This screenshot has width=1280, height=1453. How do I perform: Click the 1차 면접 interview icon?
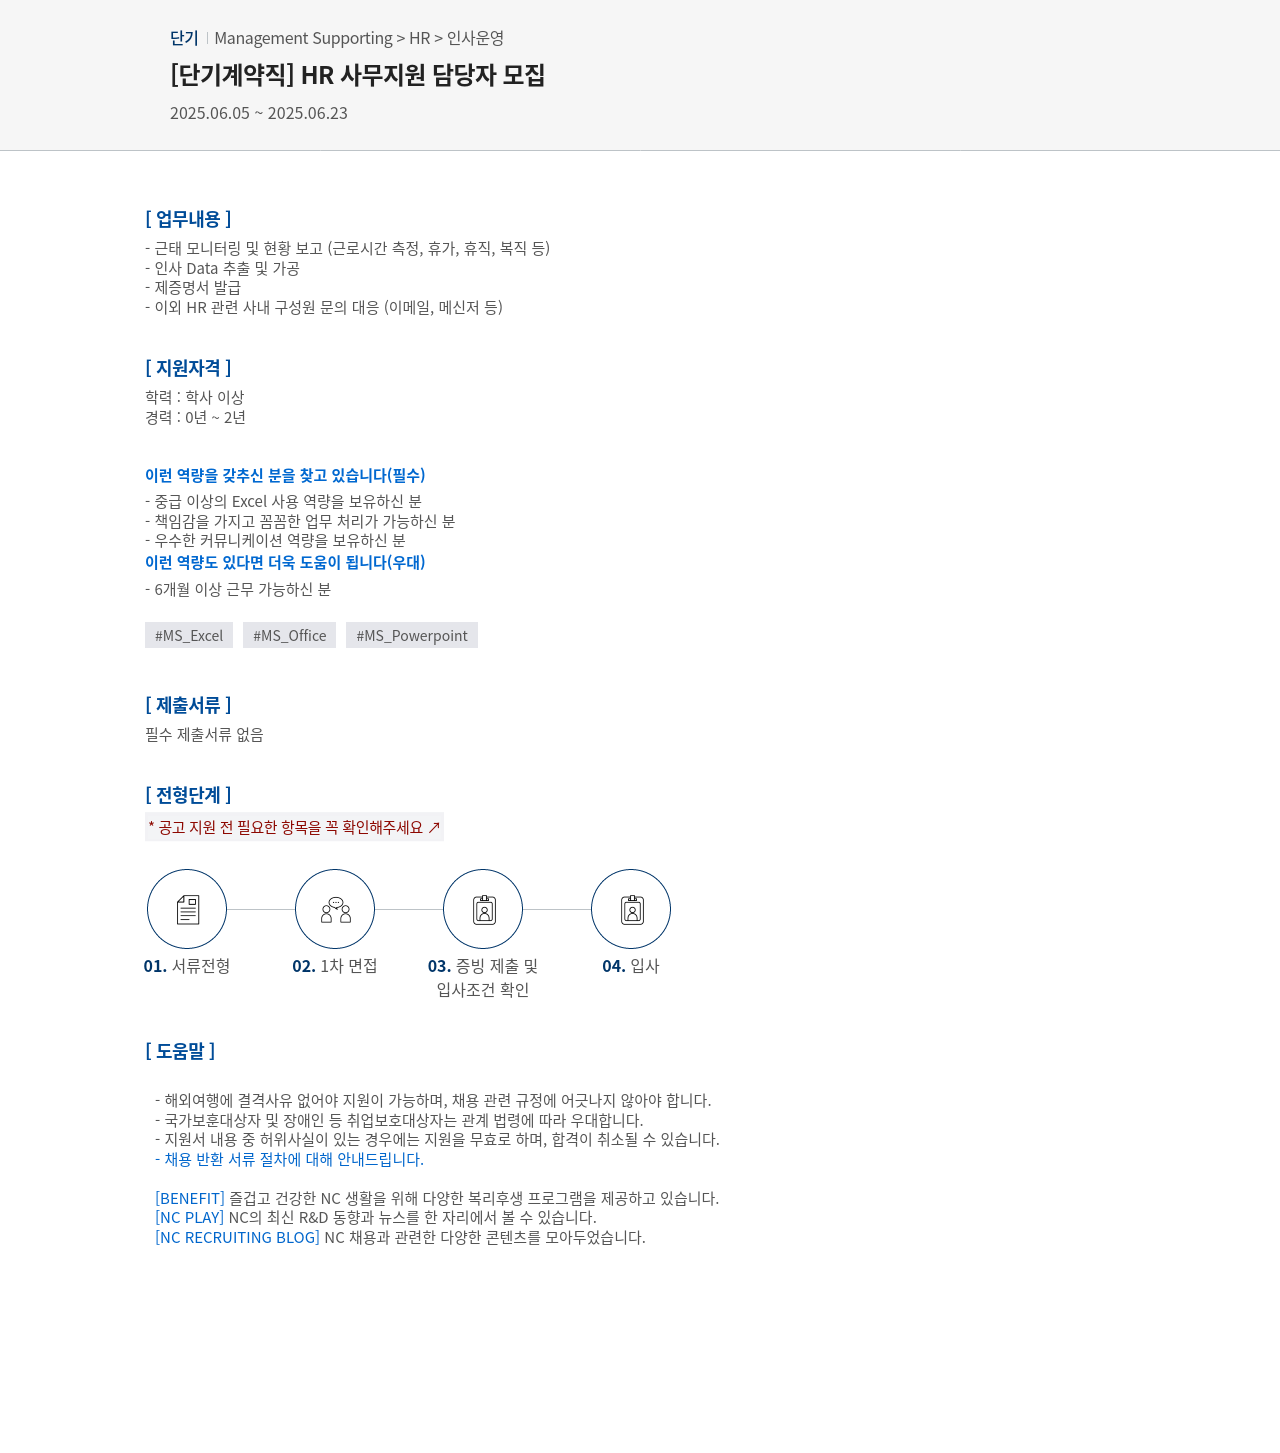point(335,909)
